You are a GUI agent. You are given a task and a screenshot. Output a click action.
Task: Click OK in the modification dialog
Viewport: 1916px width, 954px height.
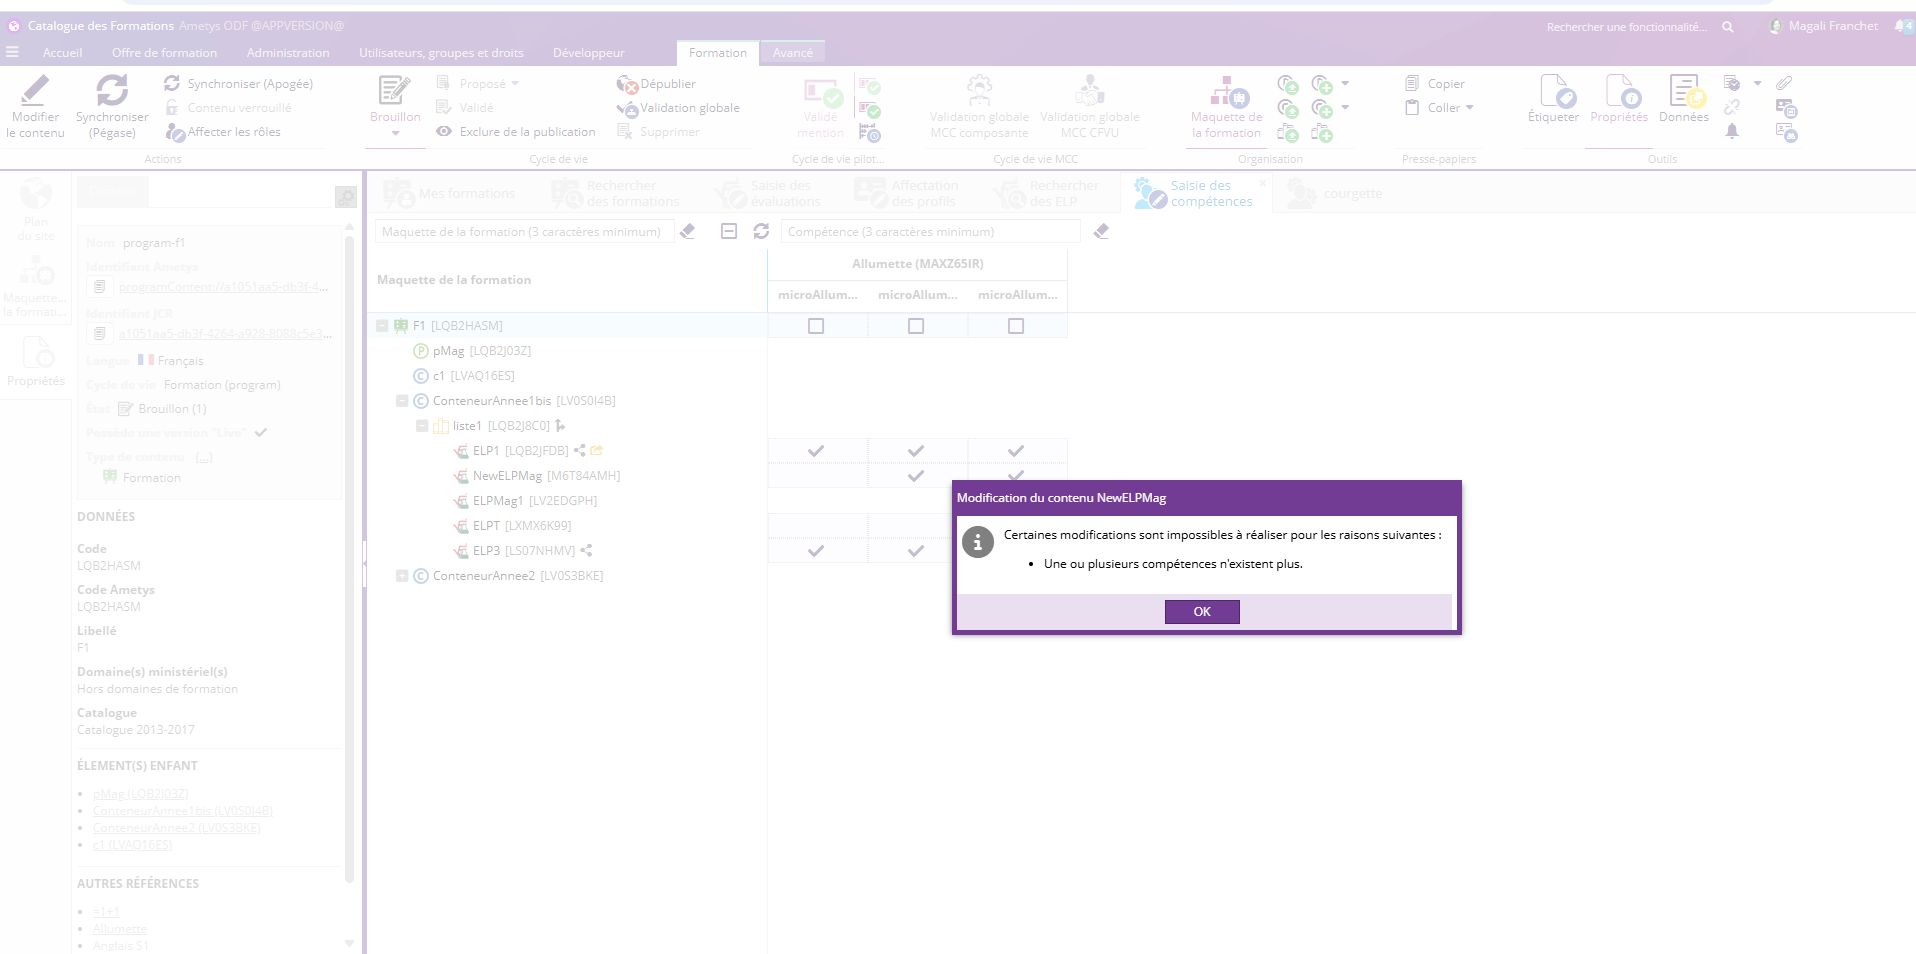(x=1202, y=612)
